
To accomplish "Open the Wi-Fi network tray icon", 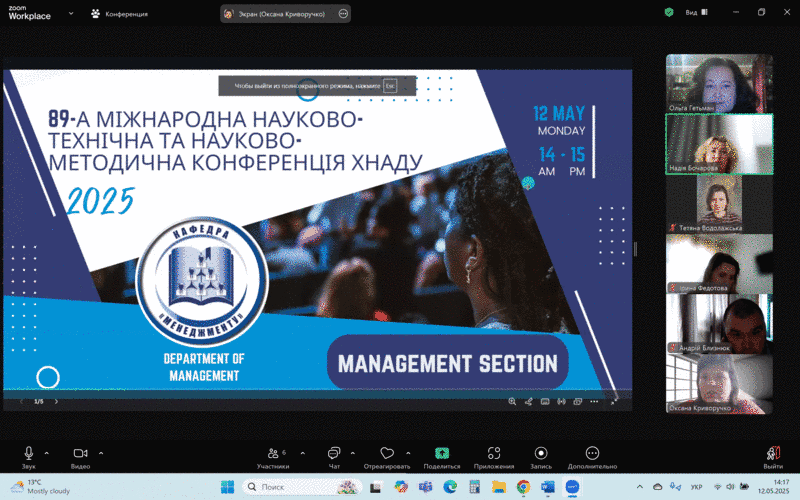I will point(718,487).
